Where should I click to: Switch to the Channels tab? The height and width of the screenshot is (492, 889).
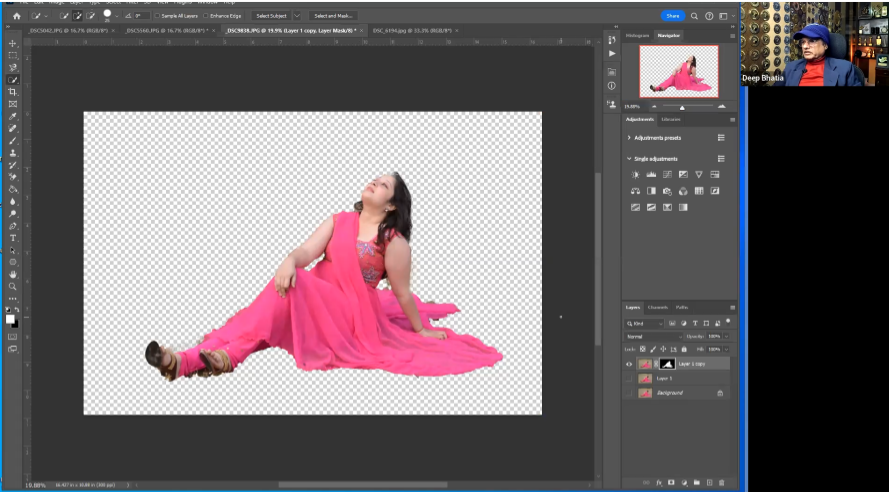[x=658, y=307]
